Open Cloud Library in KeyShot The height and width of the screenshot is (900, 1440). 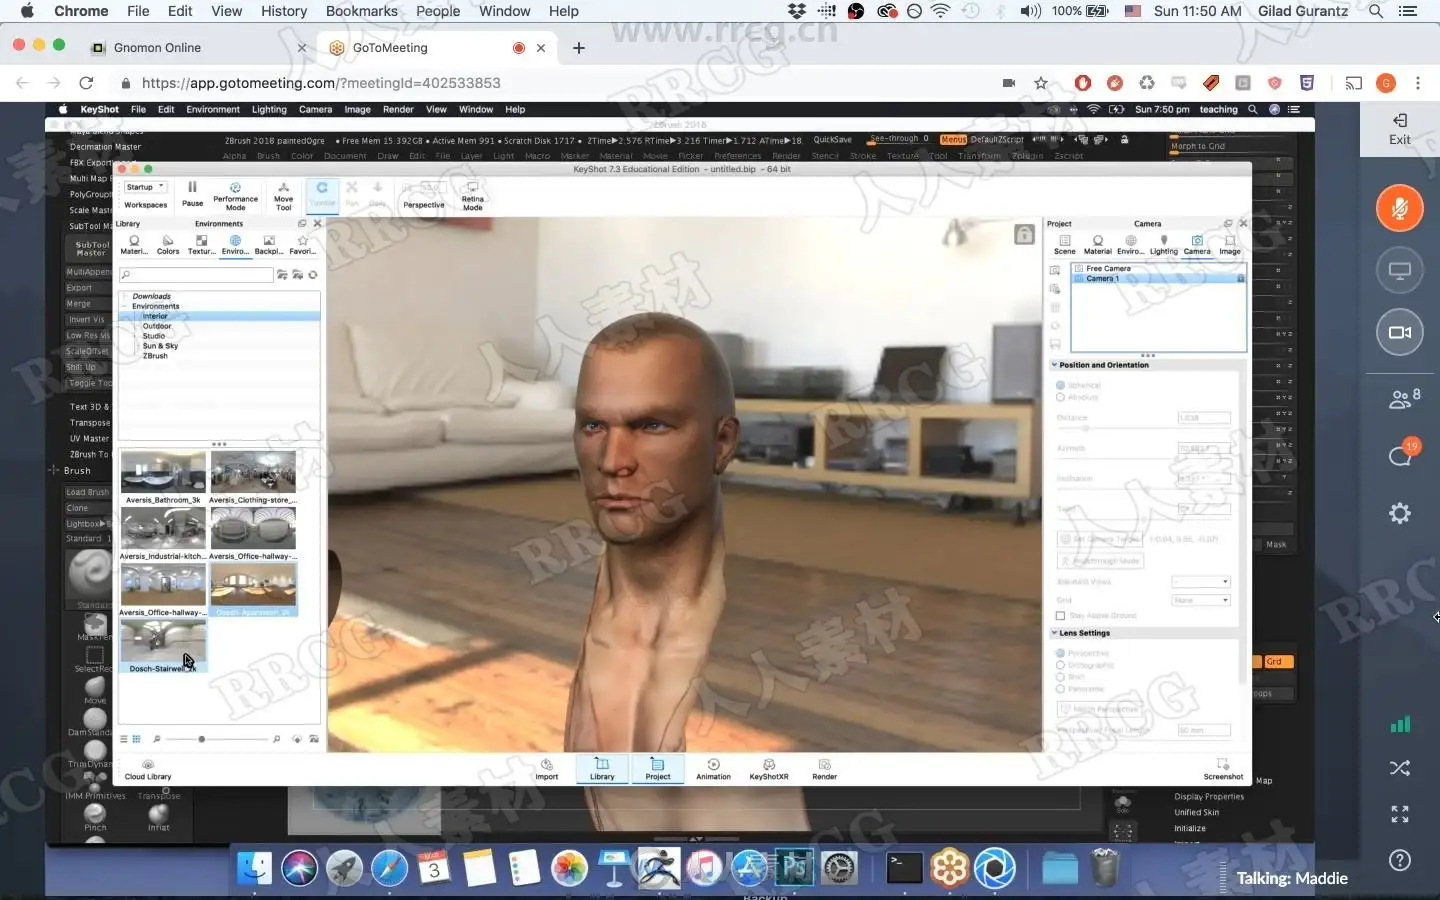click(x=148, y=769)
